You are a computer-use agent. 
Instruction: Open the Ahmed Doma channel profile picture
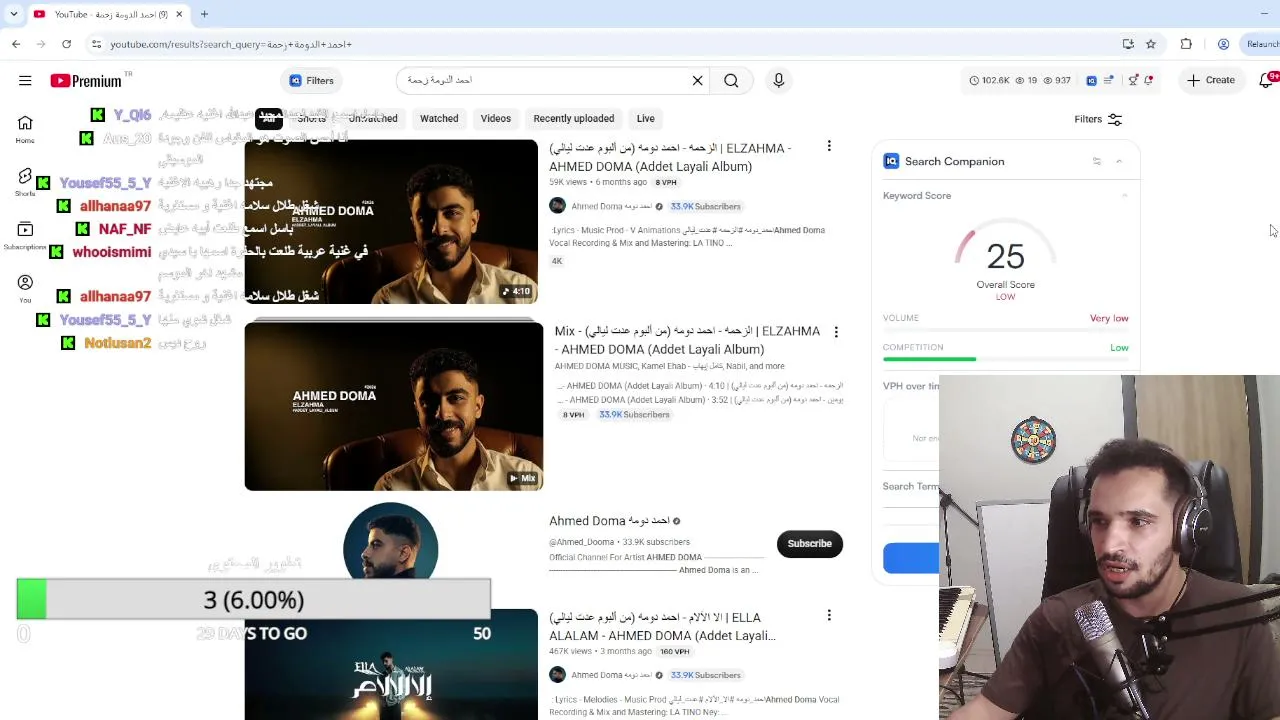[391, 543]
